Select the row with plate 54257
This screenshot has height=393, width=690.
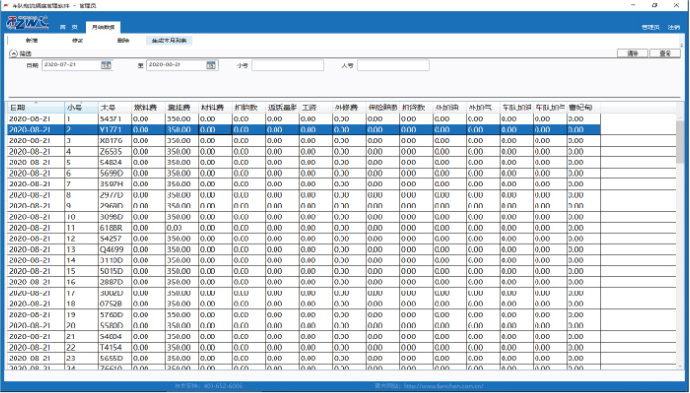(x=304, y=239)
